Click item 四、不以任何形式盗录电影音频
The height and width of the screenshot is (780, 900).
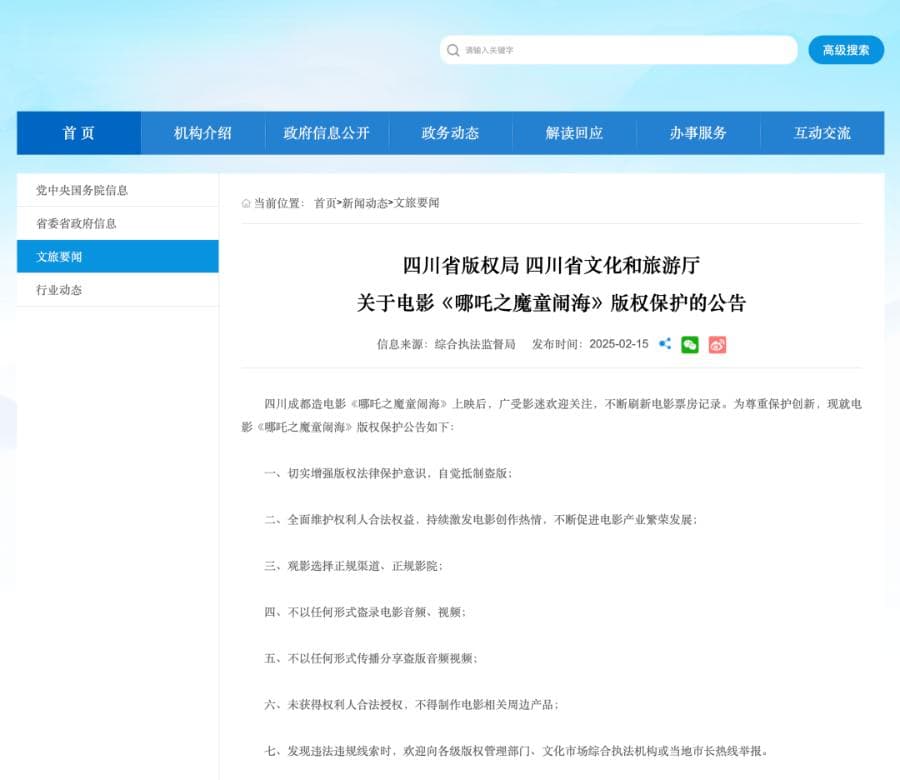[365, 612]
